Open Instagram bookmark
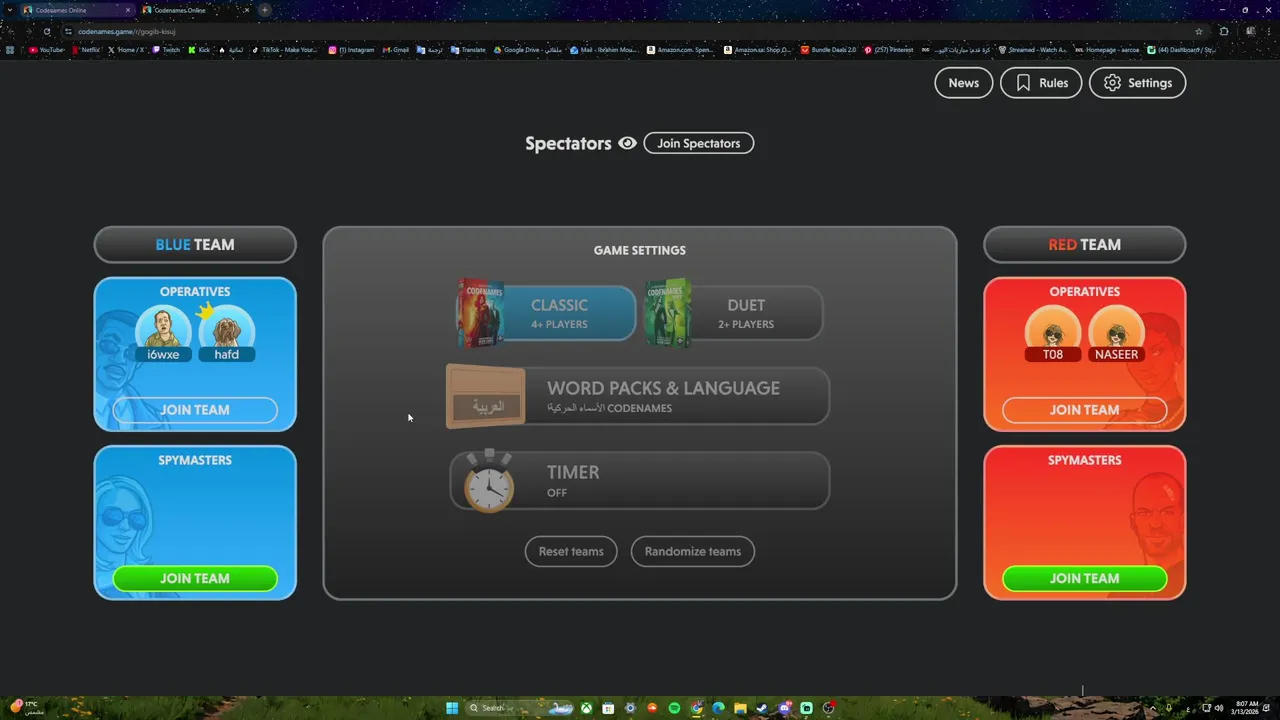 (x=351, y=50)
